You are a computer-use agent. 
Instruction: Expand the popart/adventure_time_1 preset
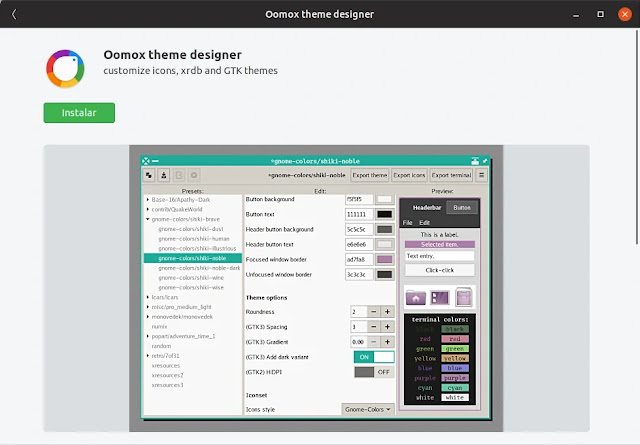148,336
